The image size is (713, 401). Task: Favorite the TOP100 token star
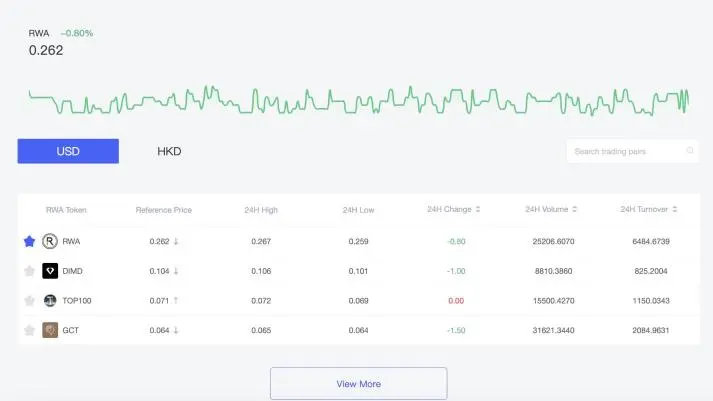coord(29,300)
